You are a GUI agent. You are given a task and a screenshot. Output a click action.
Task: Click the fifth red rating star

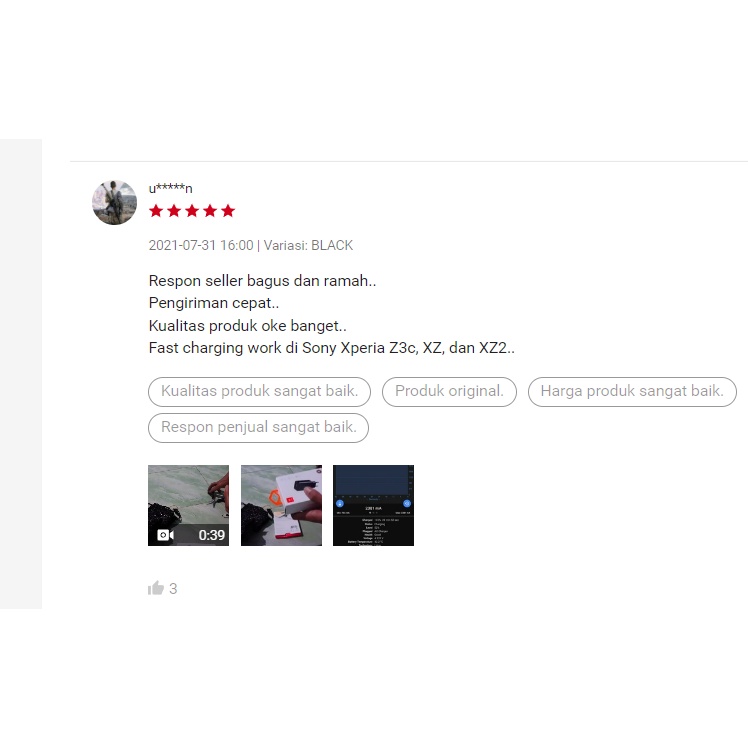[228, 210]
